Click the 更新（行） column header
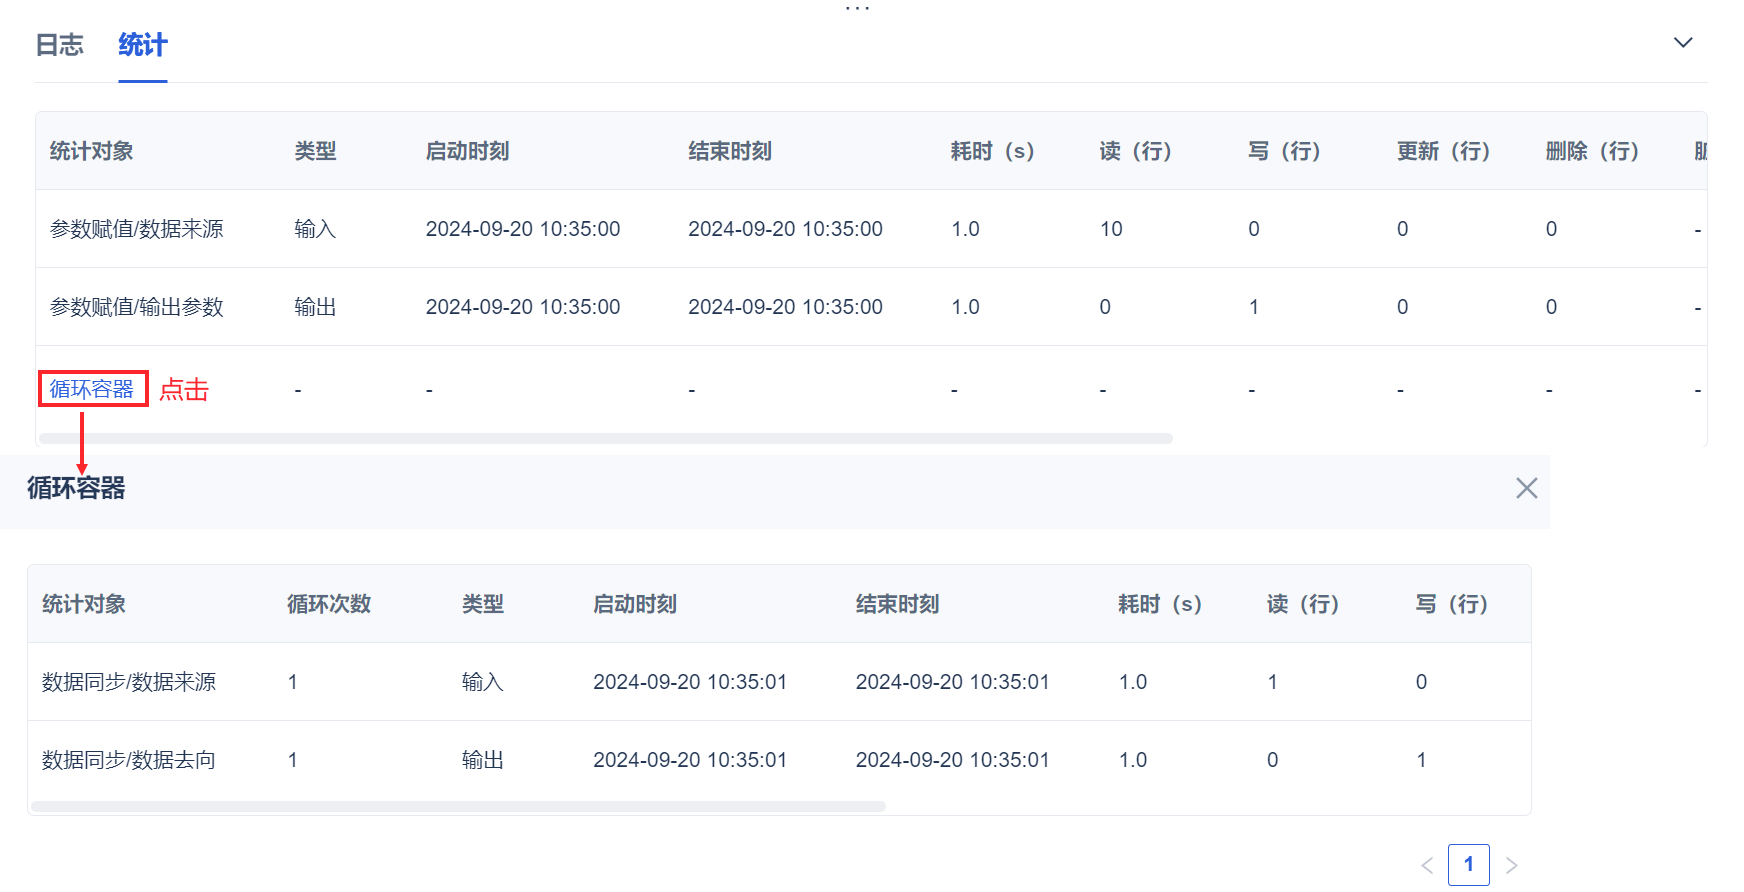The image size is (1744, 892). pos(1443,151)
